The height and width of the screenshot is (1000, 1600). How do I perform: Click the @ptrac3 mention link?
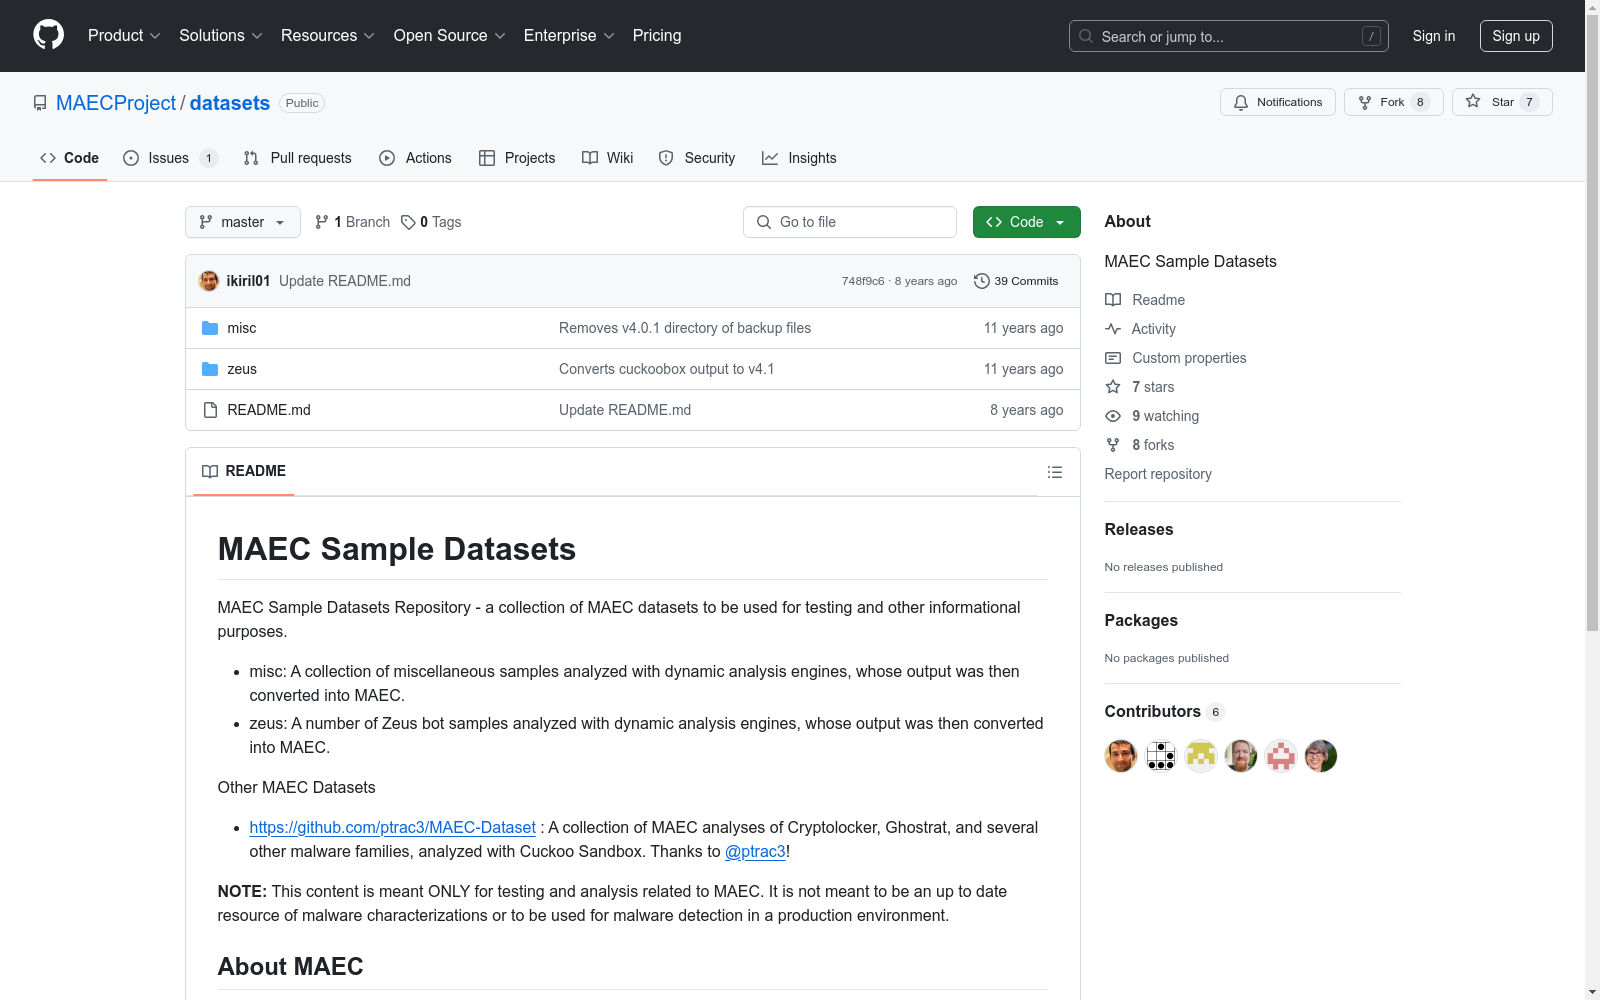[755, 851]
